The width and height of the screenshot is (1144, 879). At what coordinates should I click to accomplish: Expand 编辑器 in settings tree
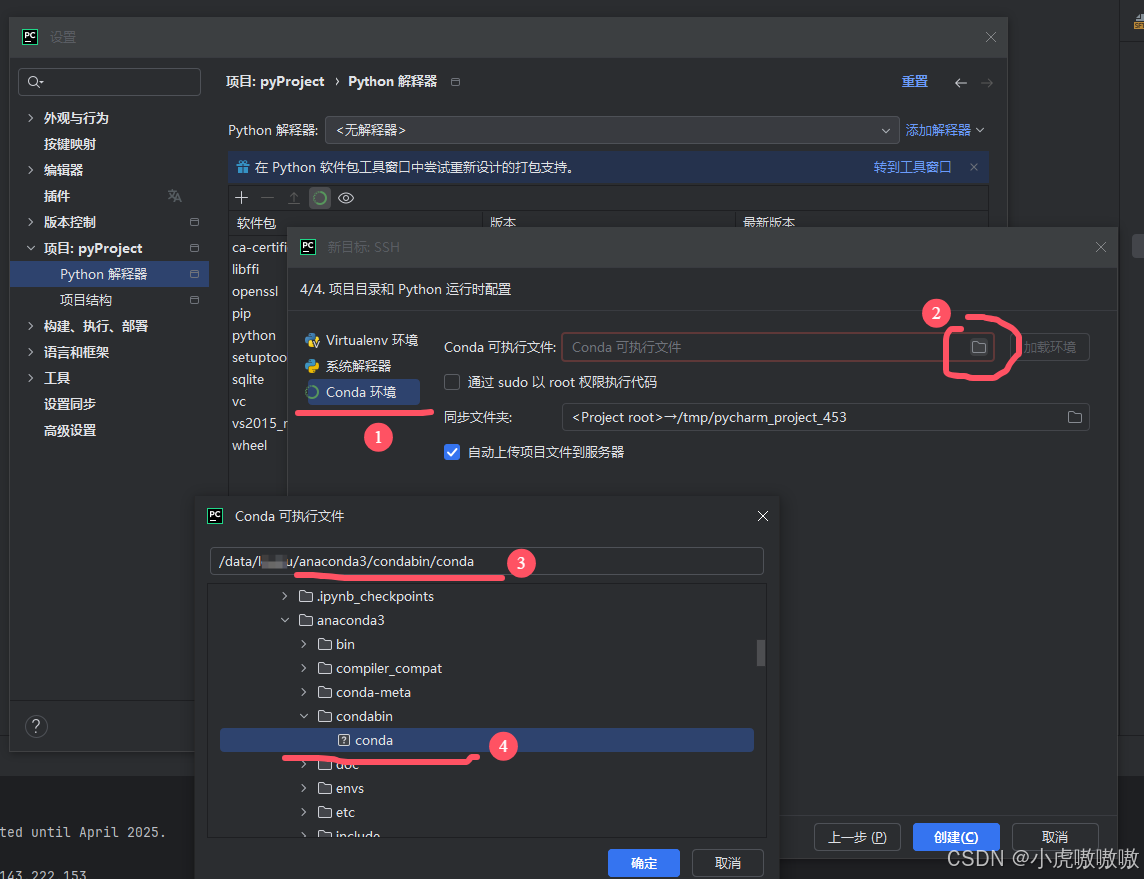pos(30,170)
